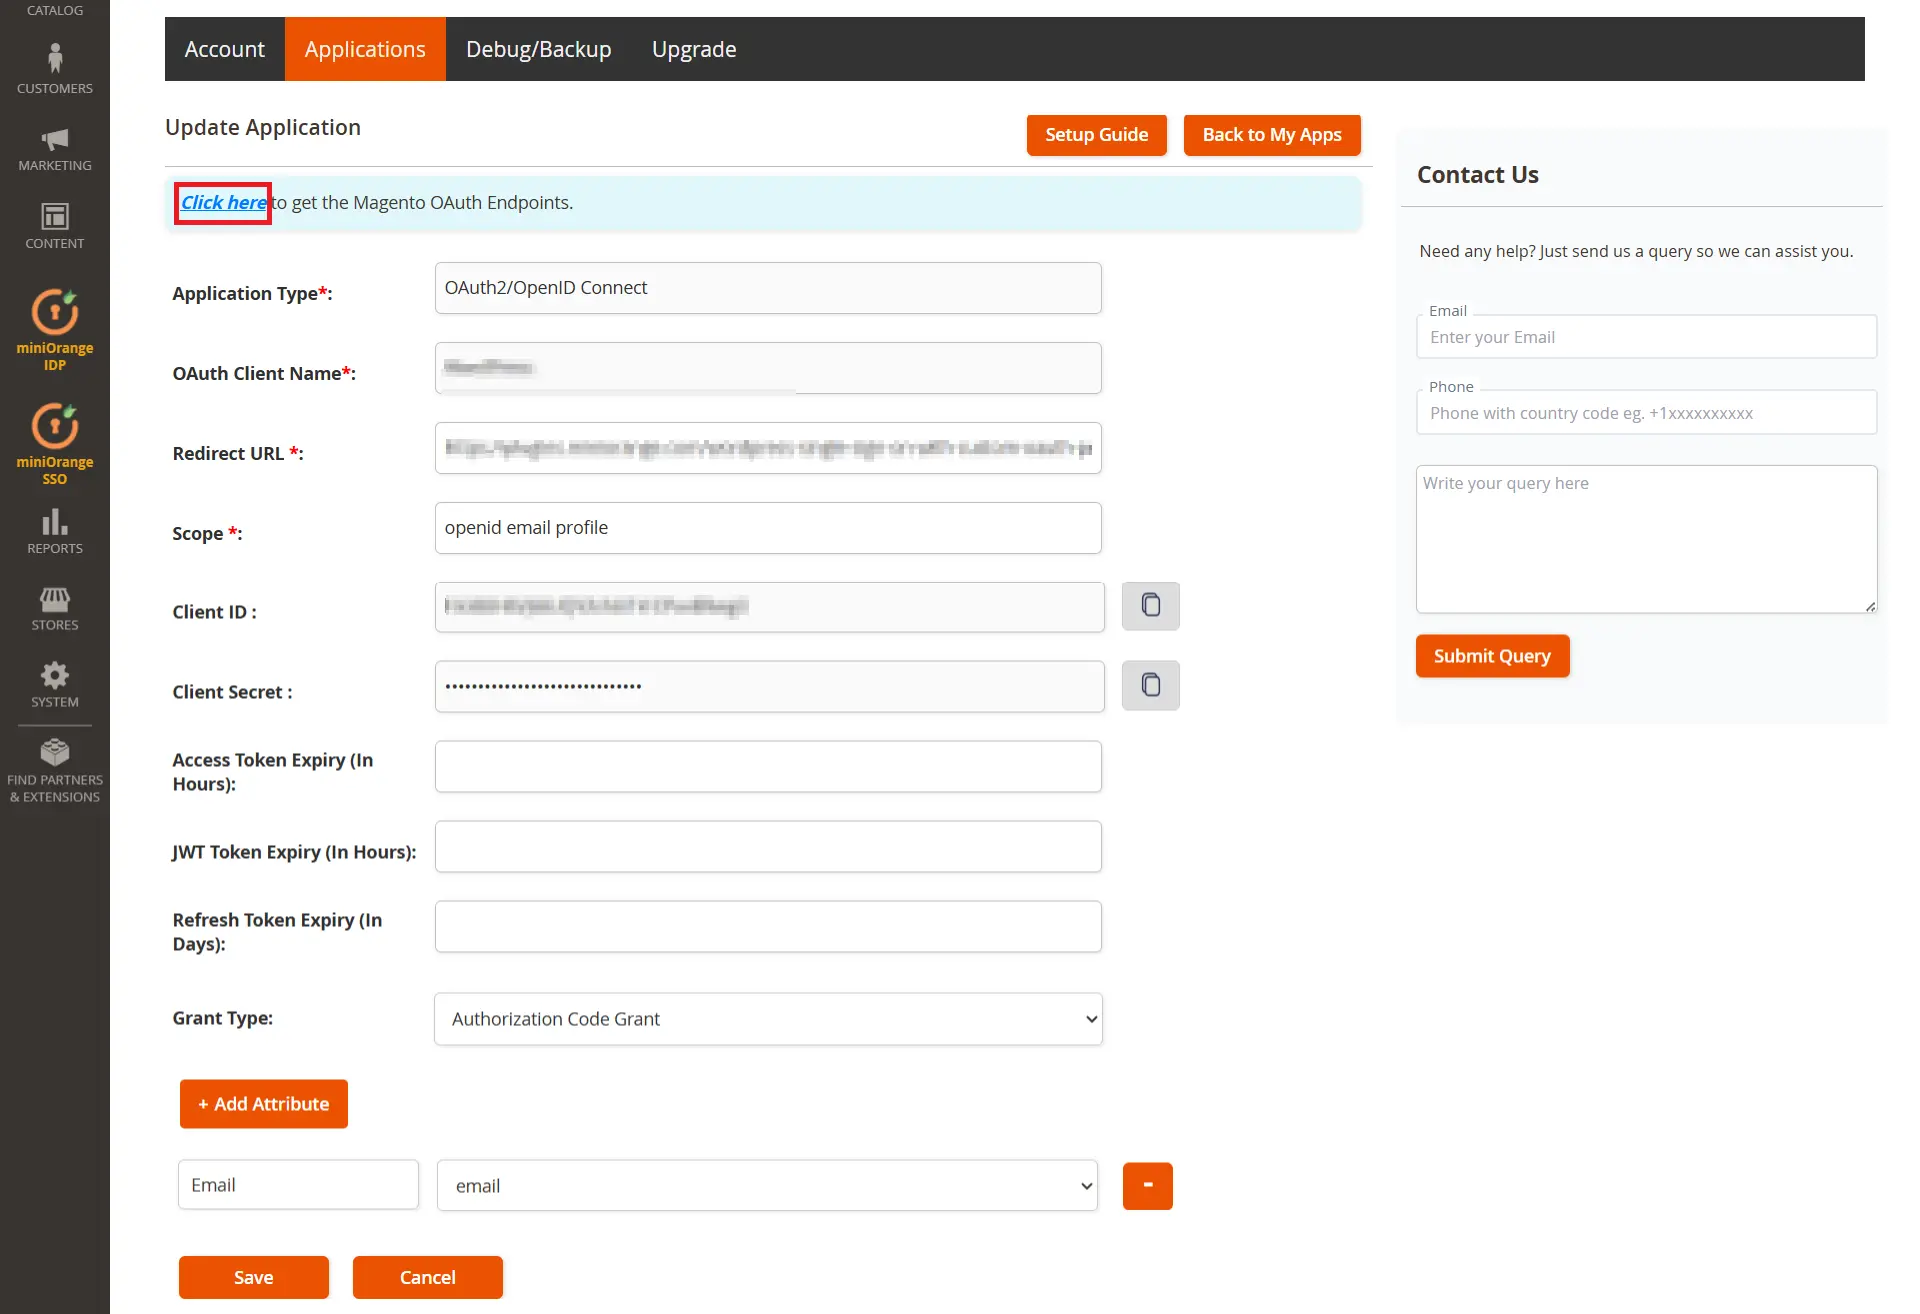Switch to the Debug/Backup tab
The width and height of the screenshot is (1920, 1314).
click(539, 49)
